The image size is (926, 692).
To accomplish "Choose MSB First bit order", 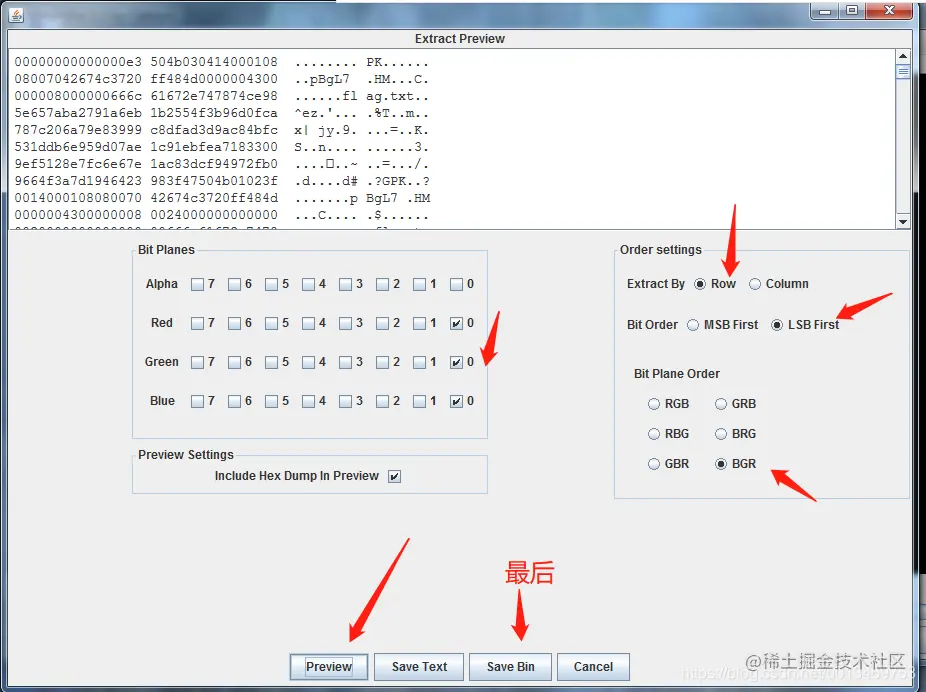I will pos(693,325).
